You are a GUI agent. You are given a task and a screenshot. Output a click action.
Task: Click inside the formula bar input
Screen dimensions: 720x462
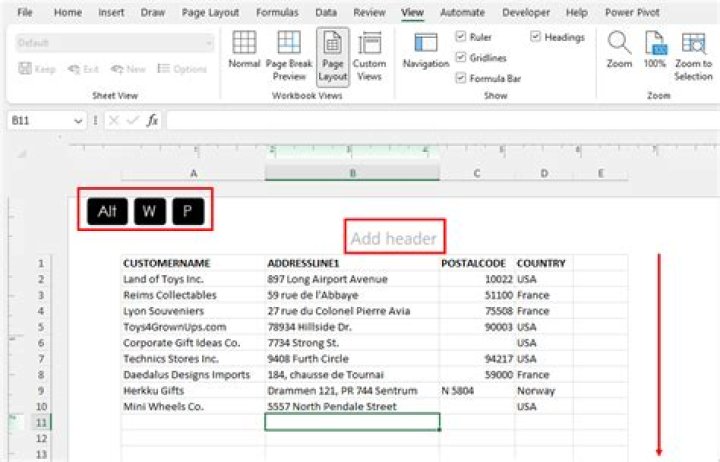[x=443, y=120]
